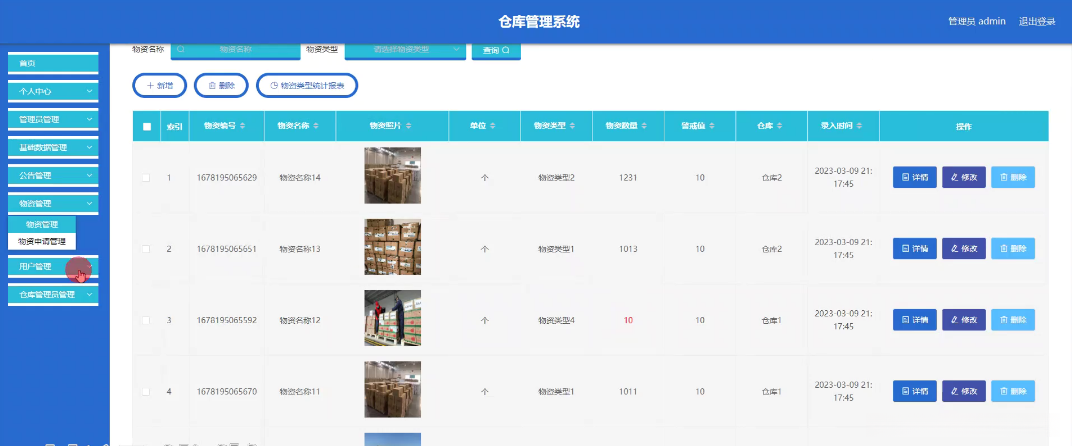Open the 物资类型统计报表 report button
1072x446 pixels.
point(307,86)
